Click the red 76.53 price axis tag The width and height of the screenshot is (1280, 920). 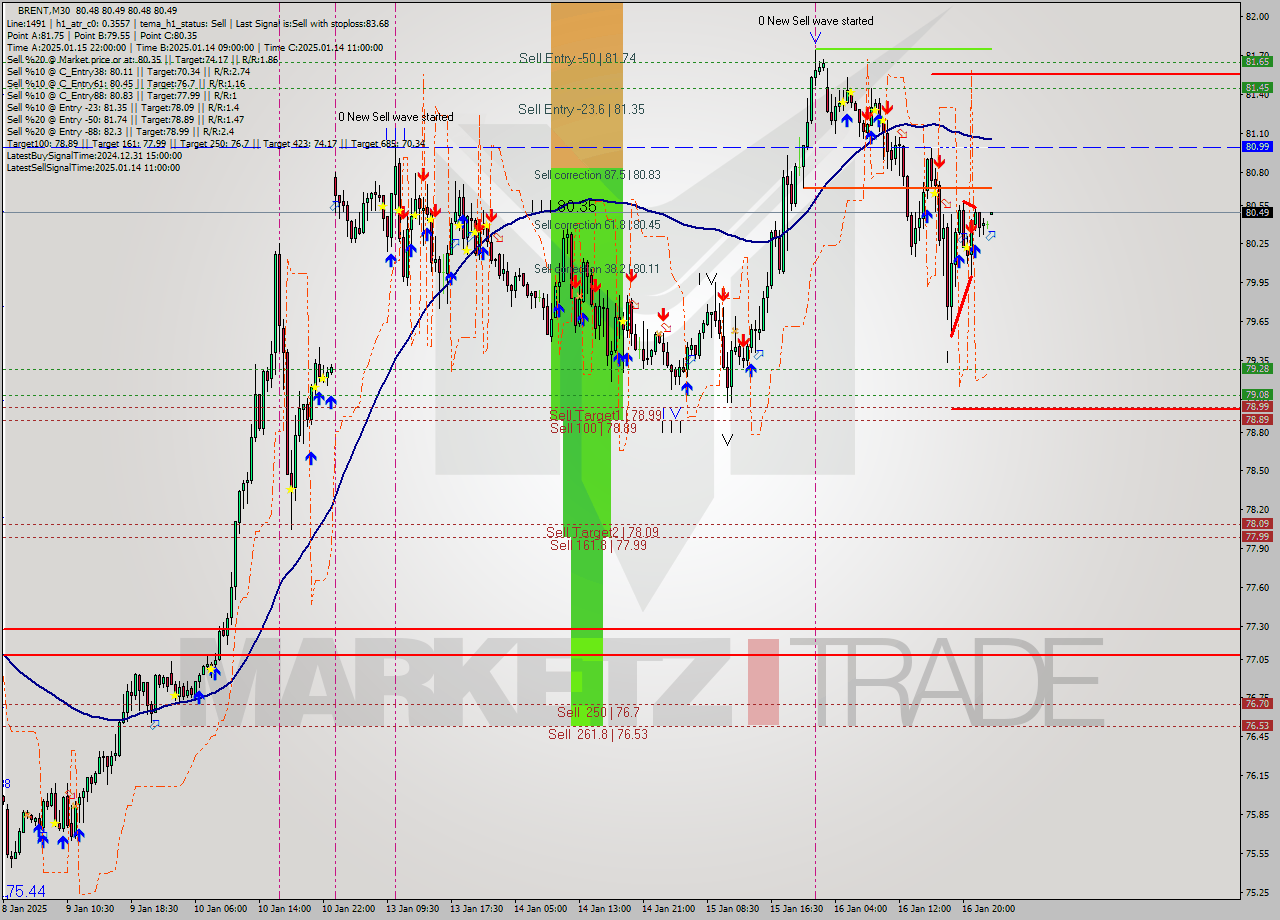point(1257,726)
